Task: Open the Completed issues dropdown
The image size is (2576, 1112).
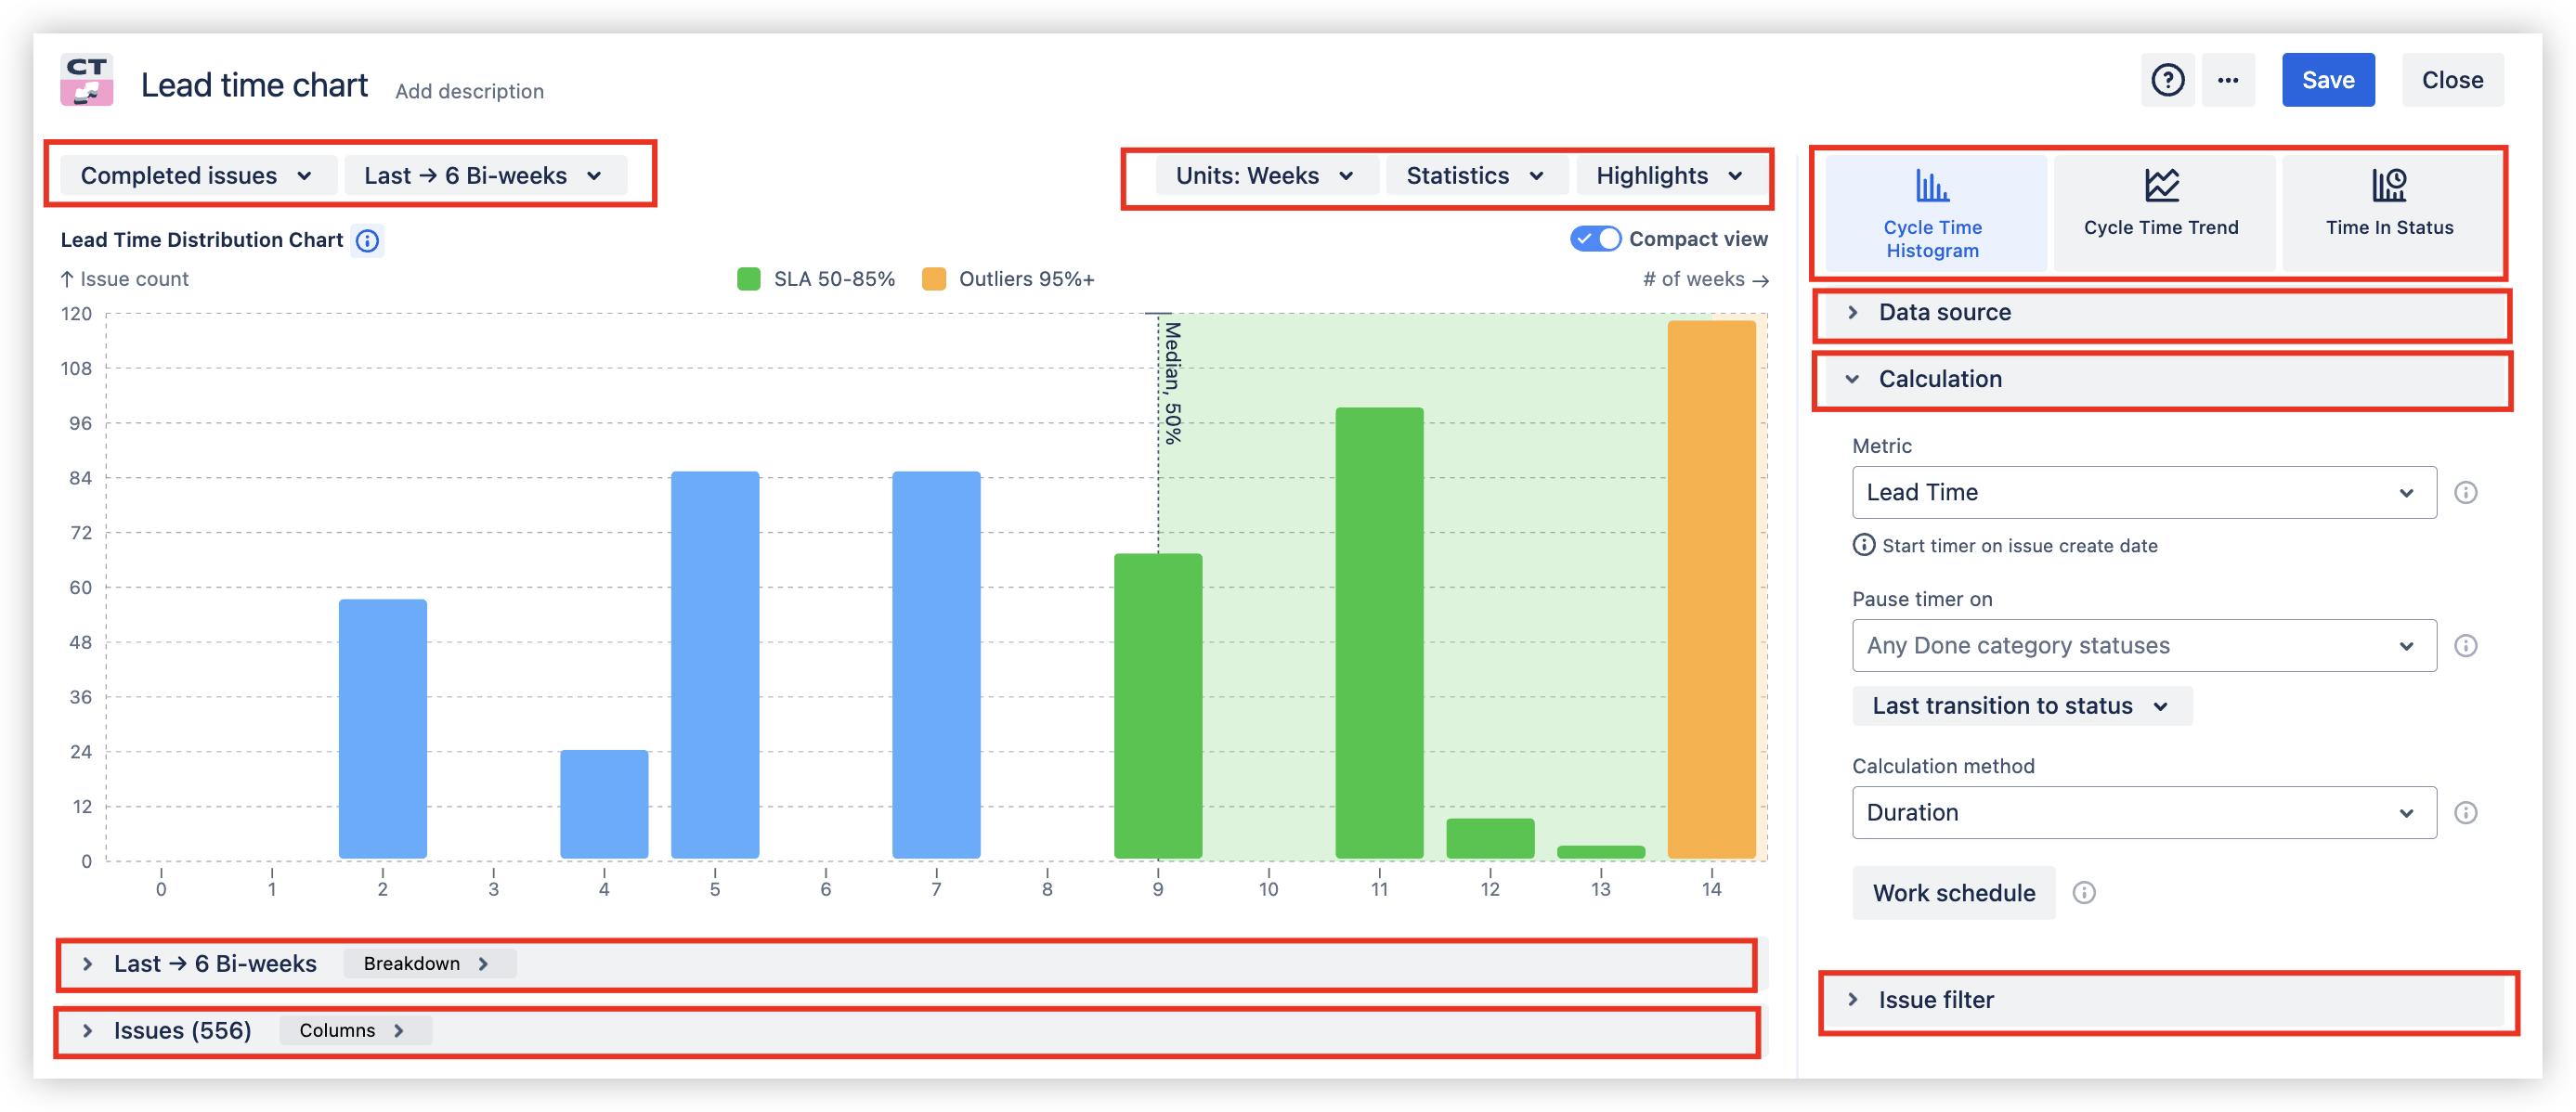Action: pos(197,175)
